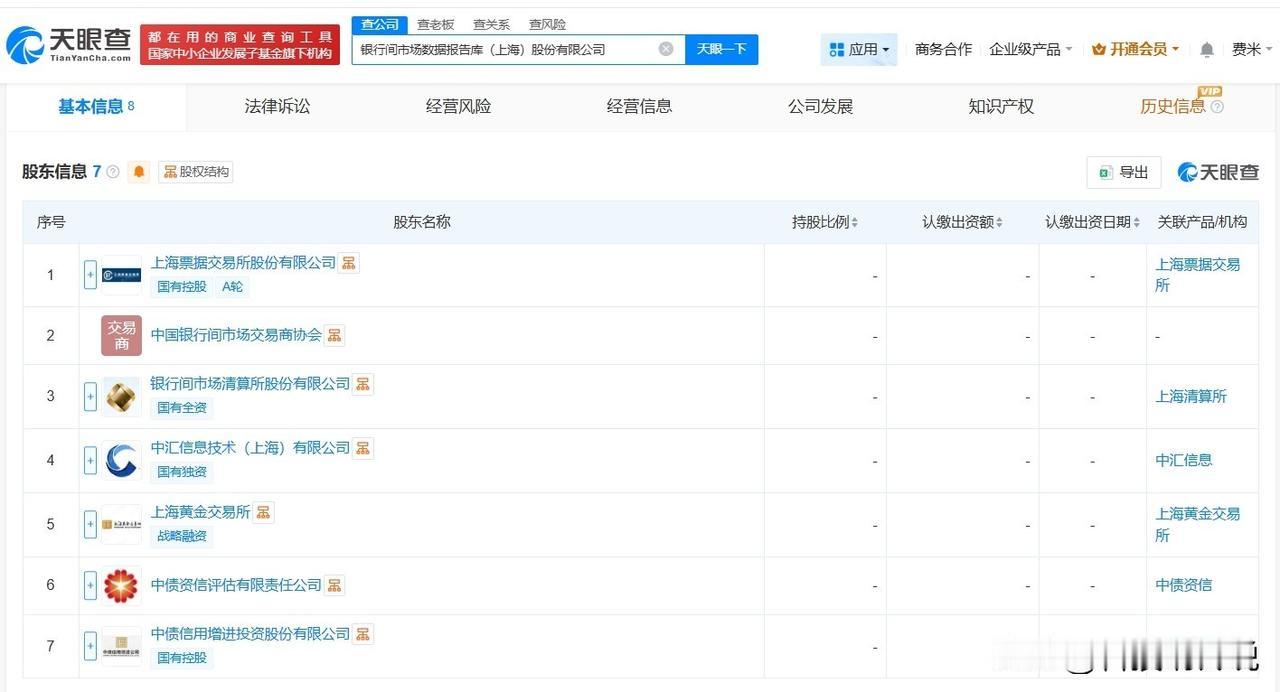
Task: Click the 中债资信评估 red flower logo
Action: [121, 585]
